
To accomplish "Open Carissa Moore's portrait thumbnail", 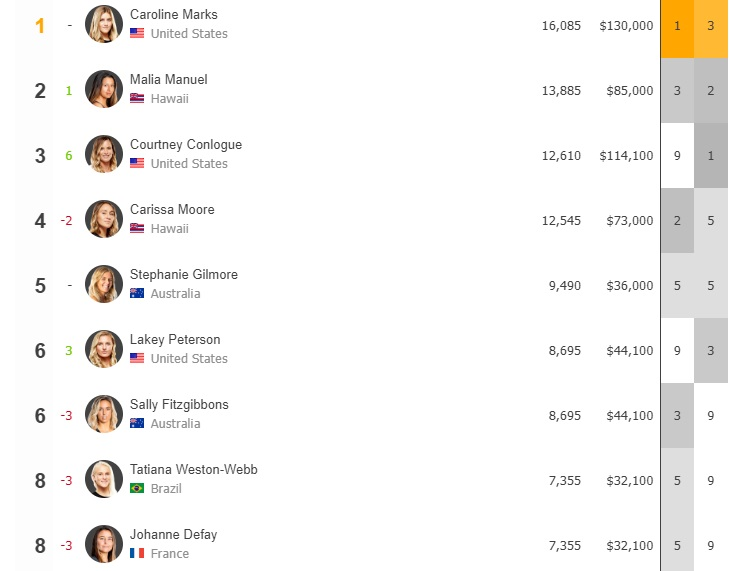I will coord(104,219).
